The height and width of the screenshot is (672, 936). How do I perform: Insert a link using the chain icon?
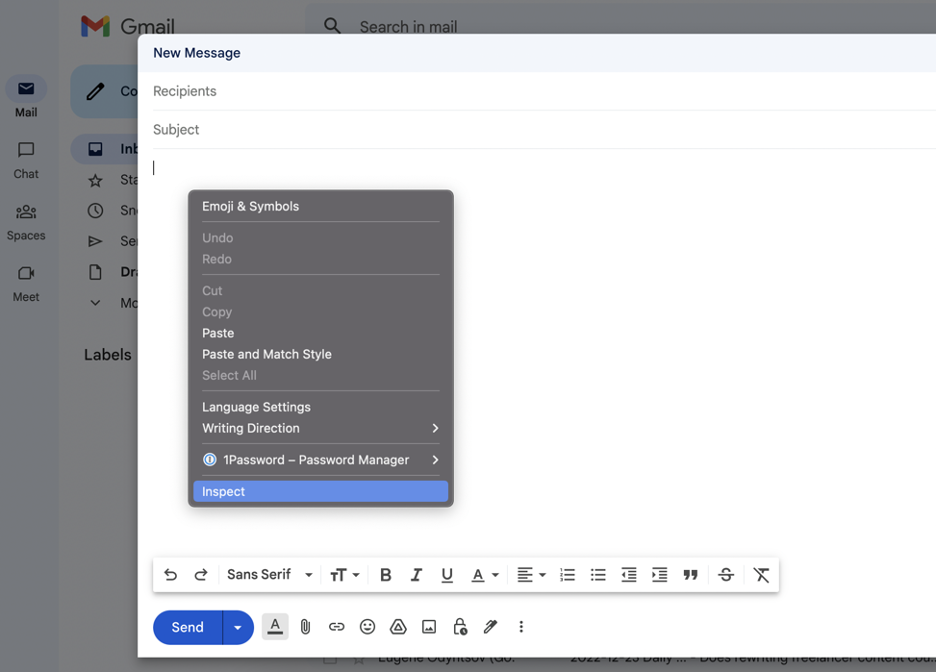[337, 627]
